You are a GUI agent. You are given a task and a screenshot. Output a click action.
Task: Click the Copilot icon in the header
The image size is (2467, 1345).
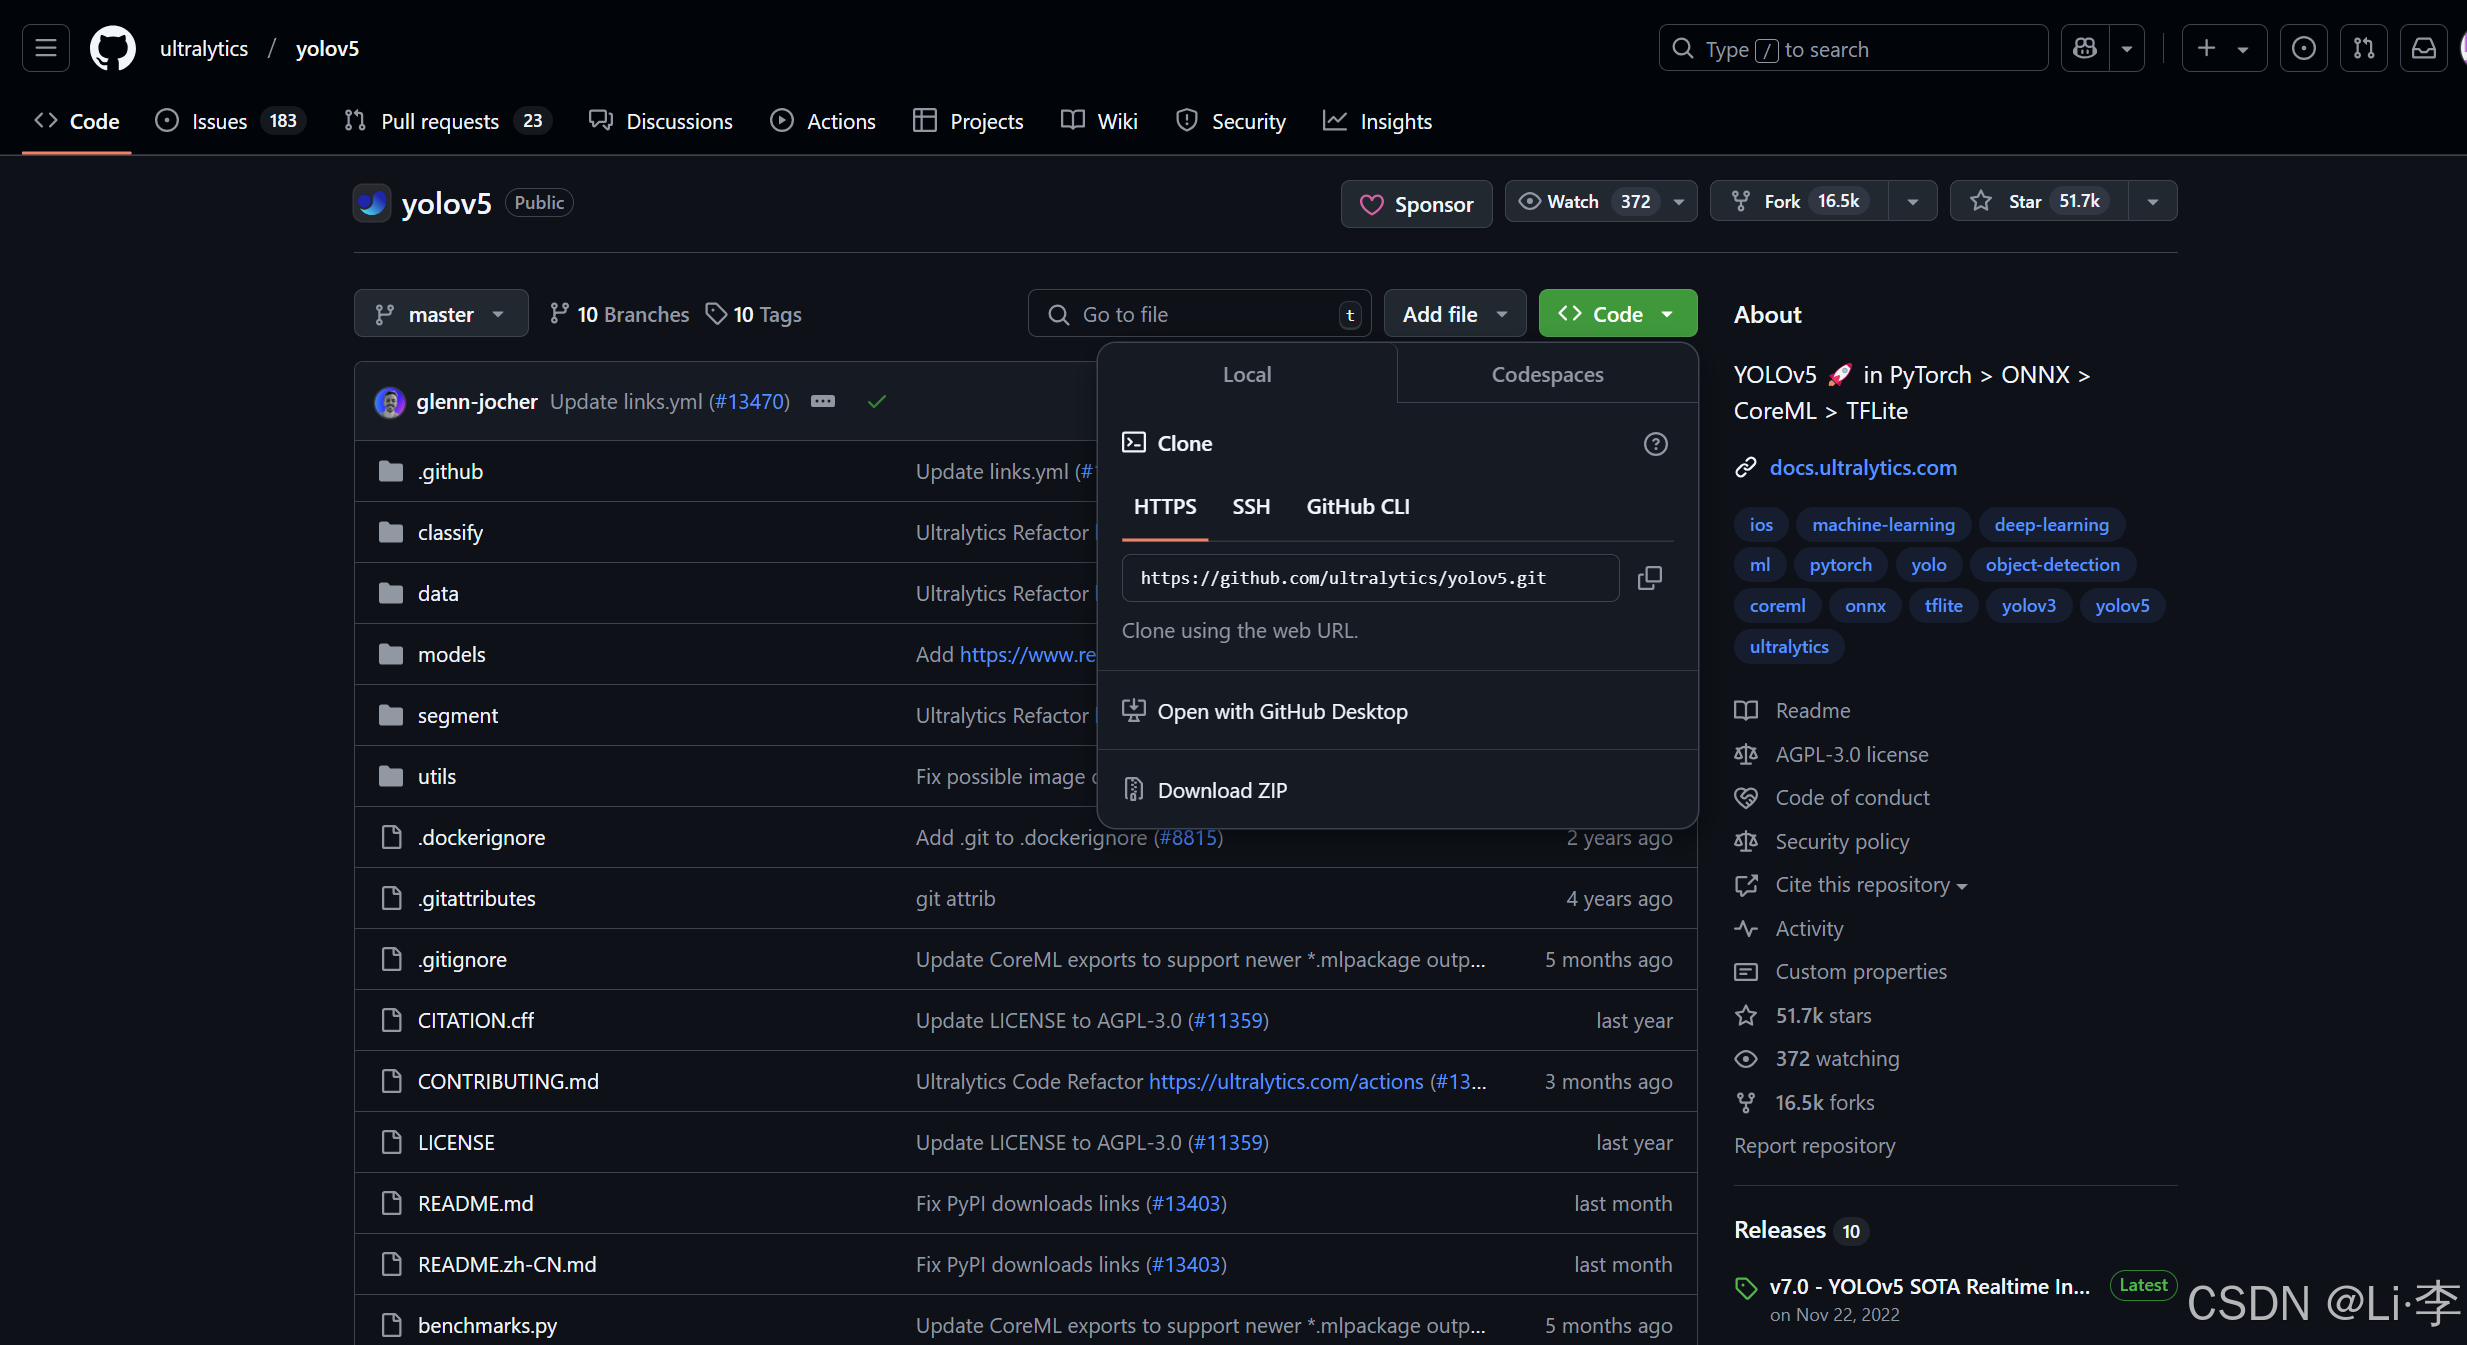pos(2084,48)
